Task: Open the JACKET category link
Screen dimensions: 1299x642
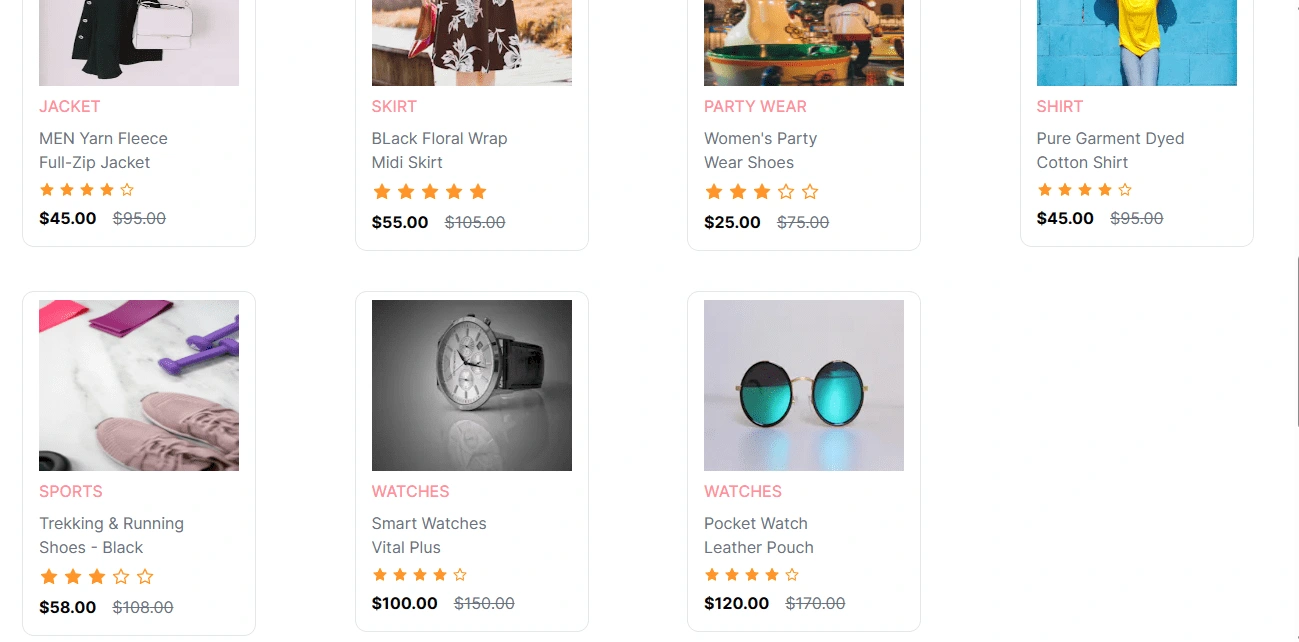Action: pyautogui.click(x=70, y=107)
